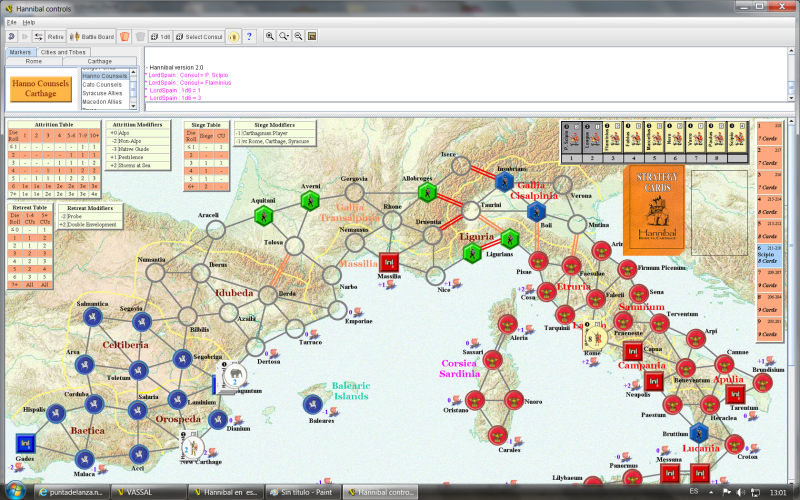Open Windows Start orb
This screenshot has width=800, height=500.
pos(14,491)
